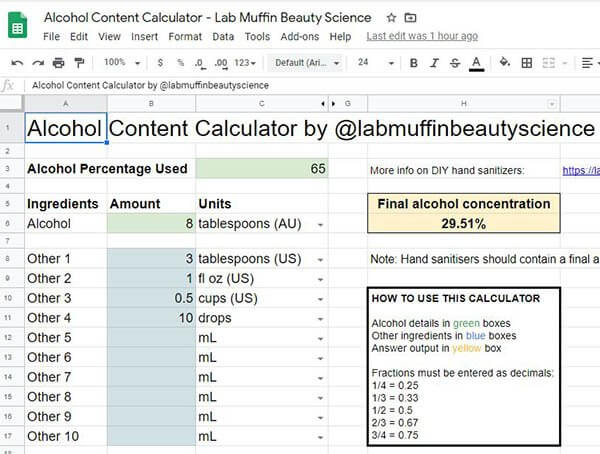Open the Help menu
The width and height of the screenshot is (600, 454).
[340, 37]
